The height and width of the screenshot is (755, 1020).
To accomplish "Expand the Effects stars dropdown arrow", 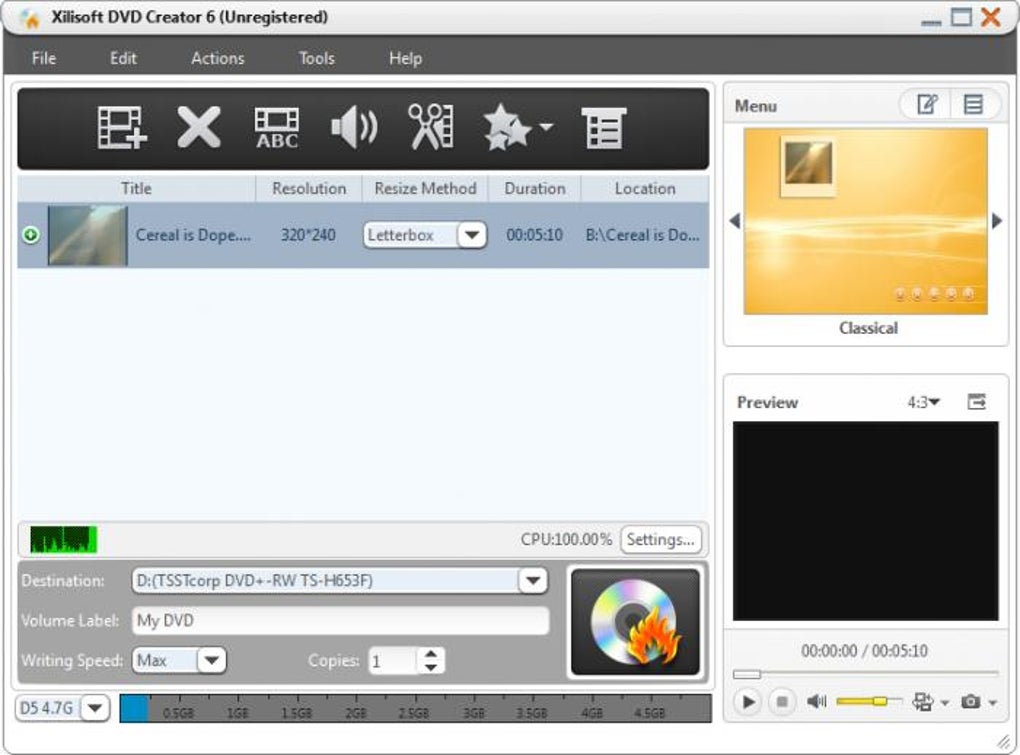I will (546, 126).
